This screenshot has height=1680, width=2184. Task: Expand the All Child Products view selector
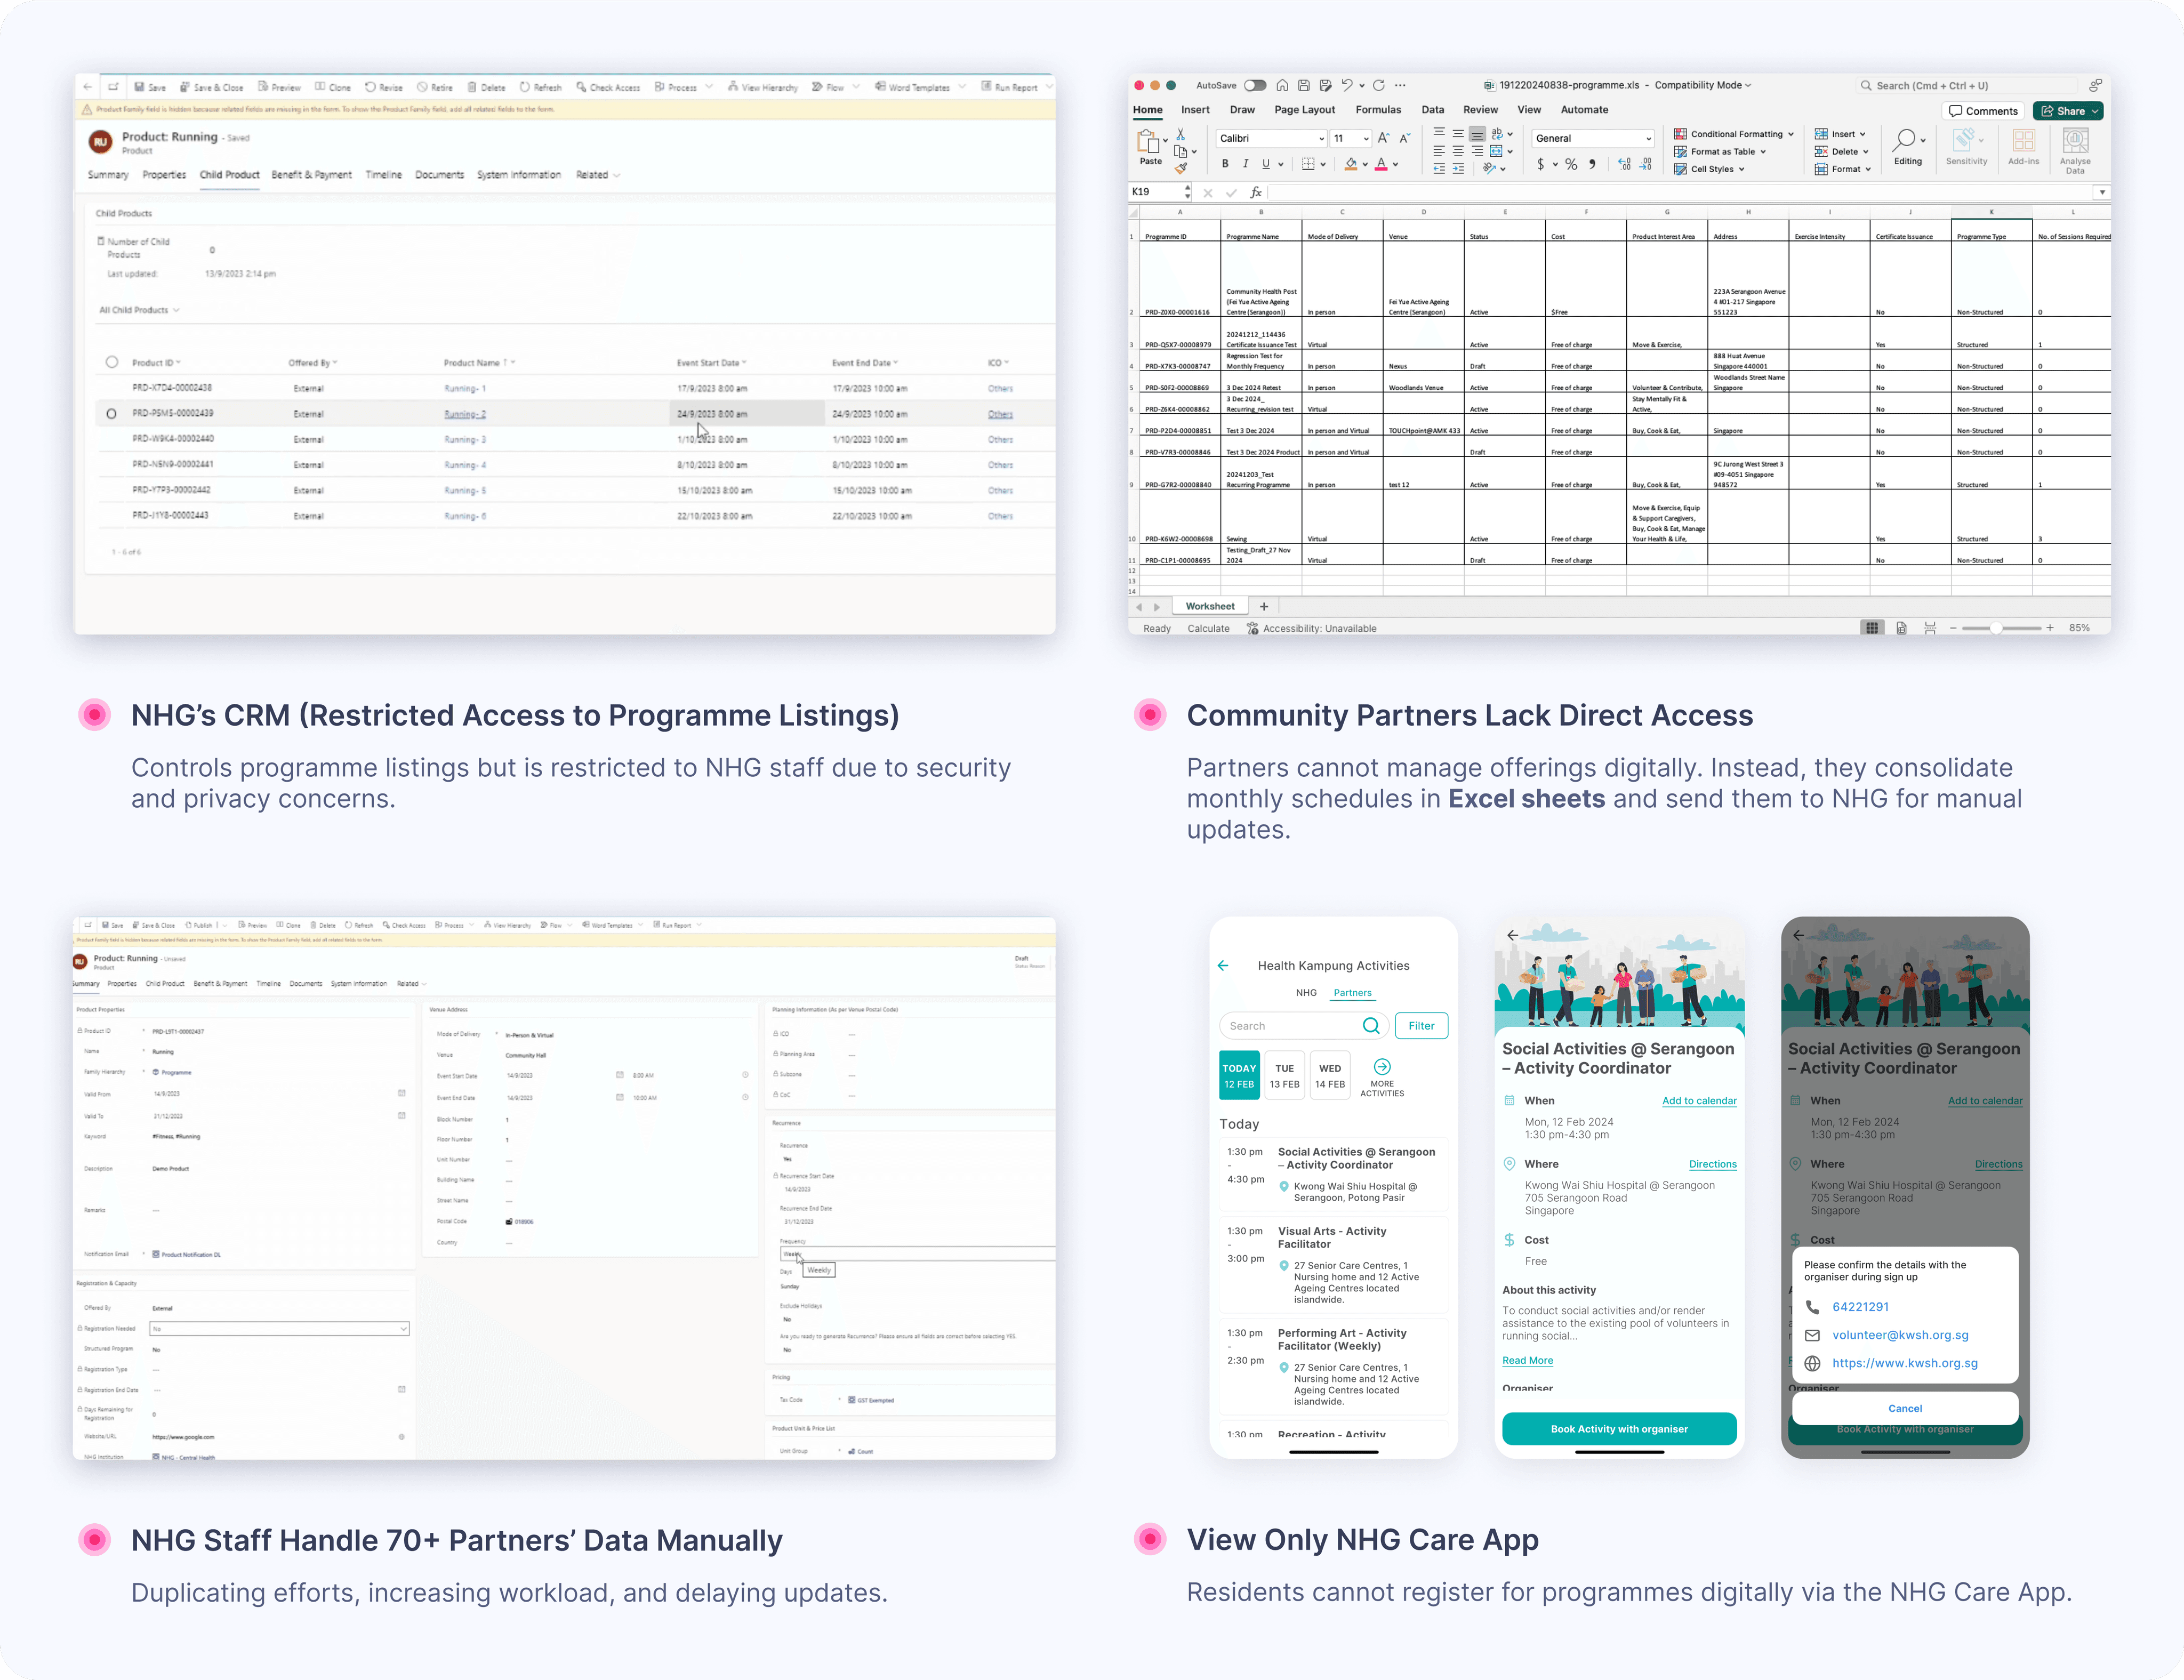(139, 310)
